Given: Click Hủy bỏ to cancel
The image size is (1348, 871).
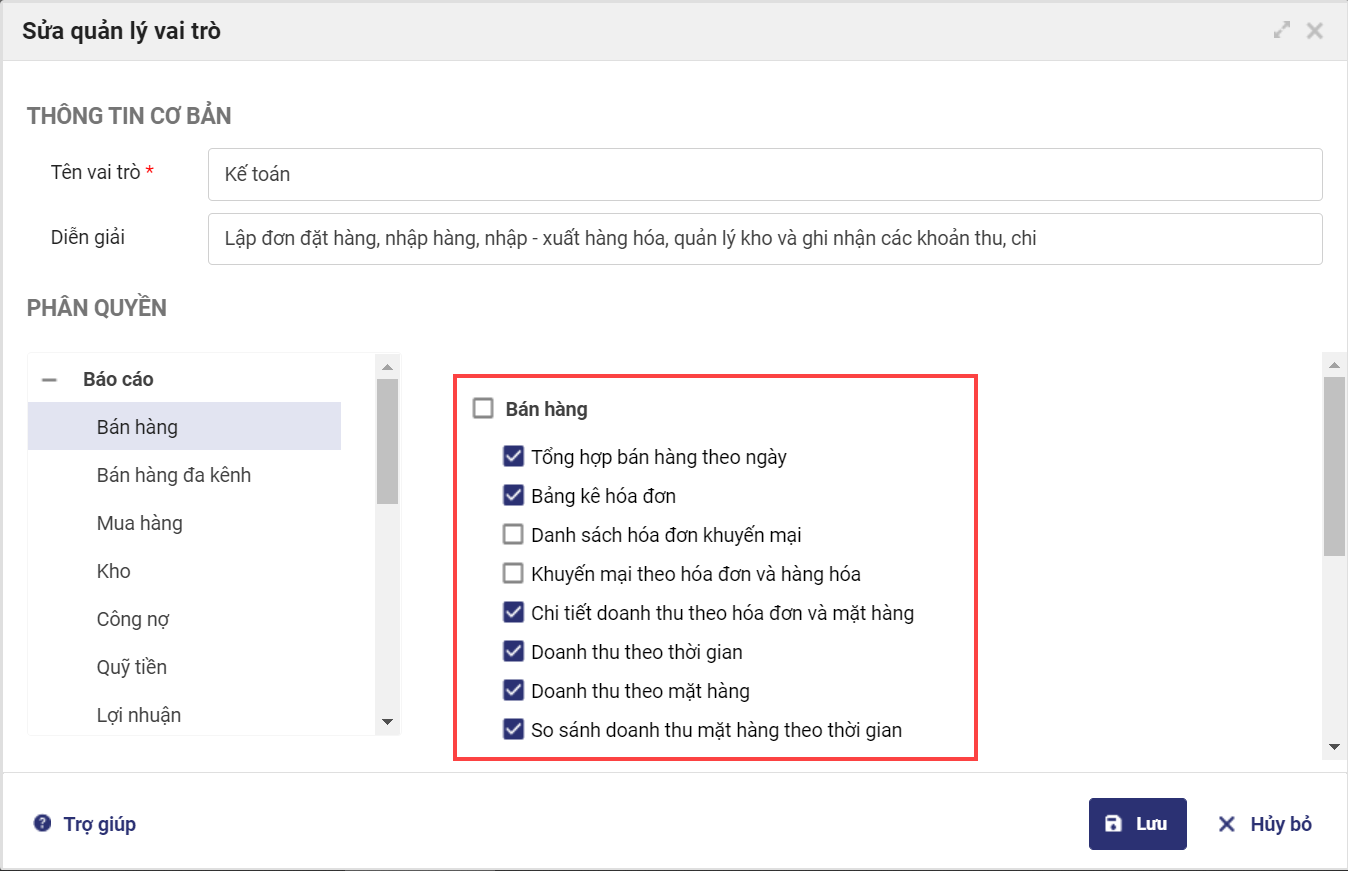Looking at the screenshot, I should [1264, 824].
